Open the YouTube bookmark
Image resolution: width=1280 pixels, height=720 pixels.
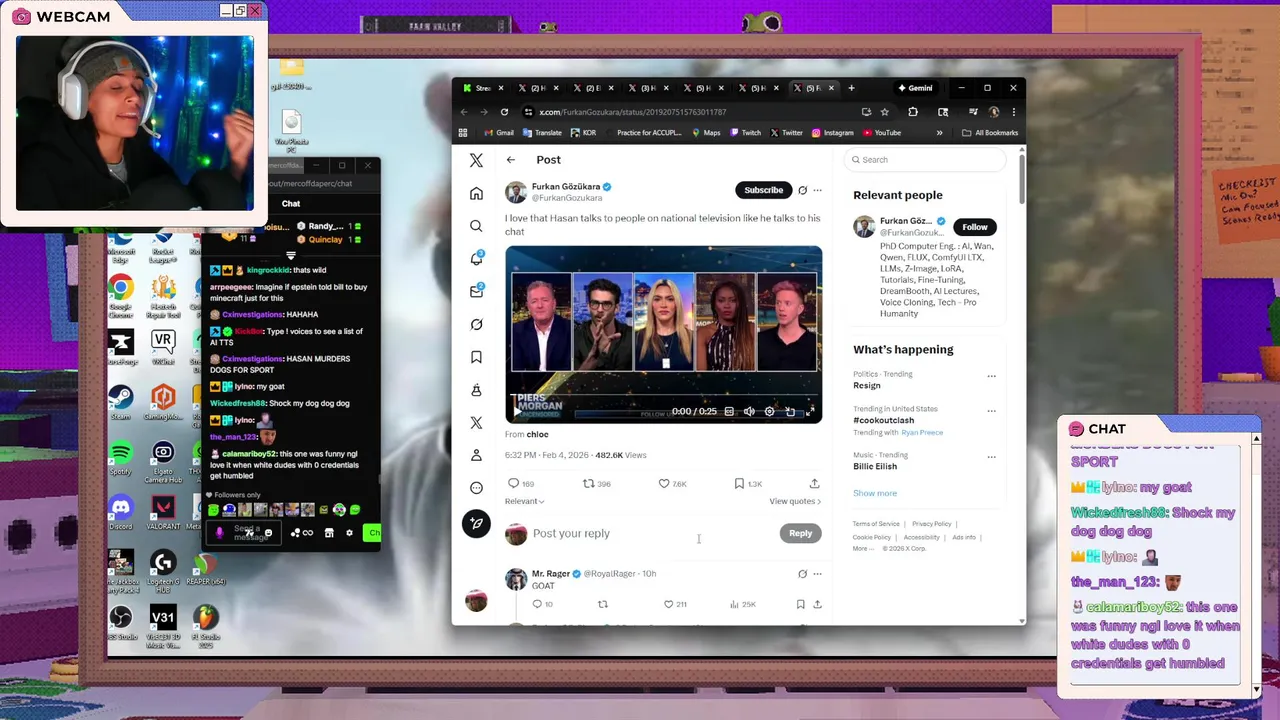click(881, 133)
